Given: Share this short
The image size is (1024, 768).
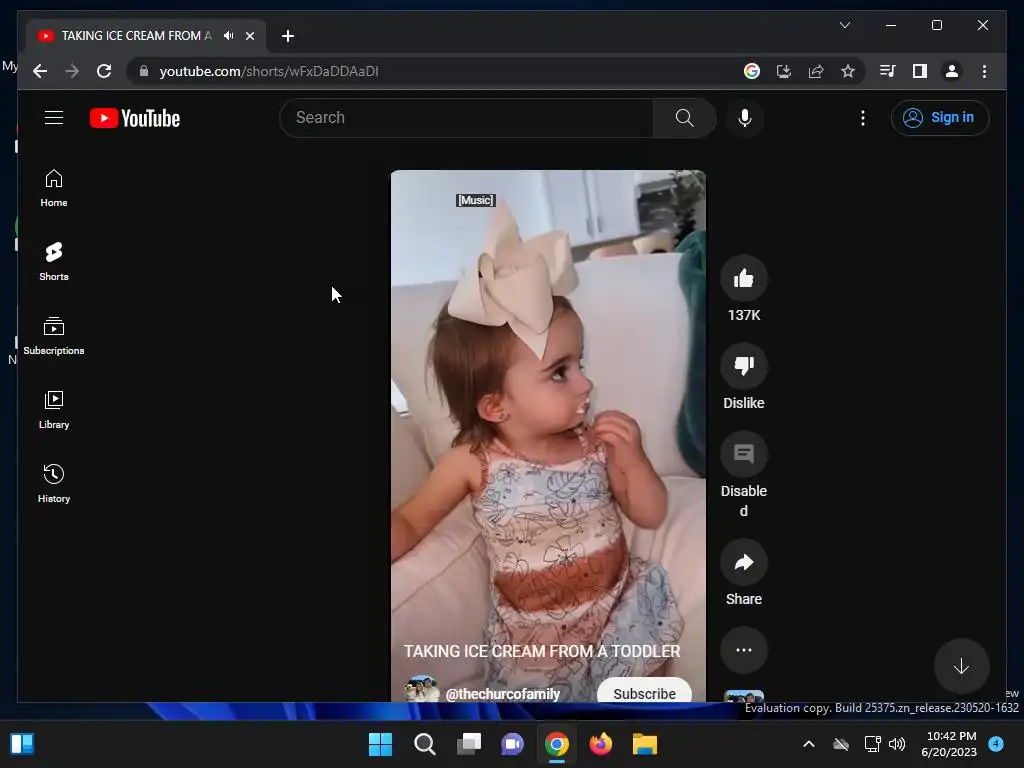Looking at the screenshot, I should coord(744,562).
